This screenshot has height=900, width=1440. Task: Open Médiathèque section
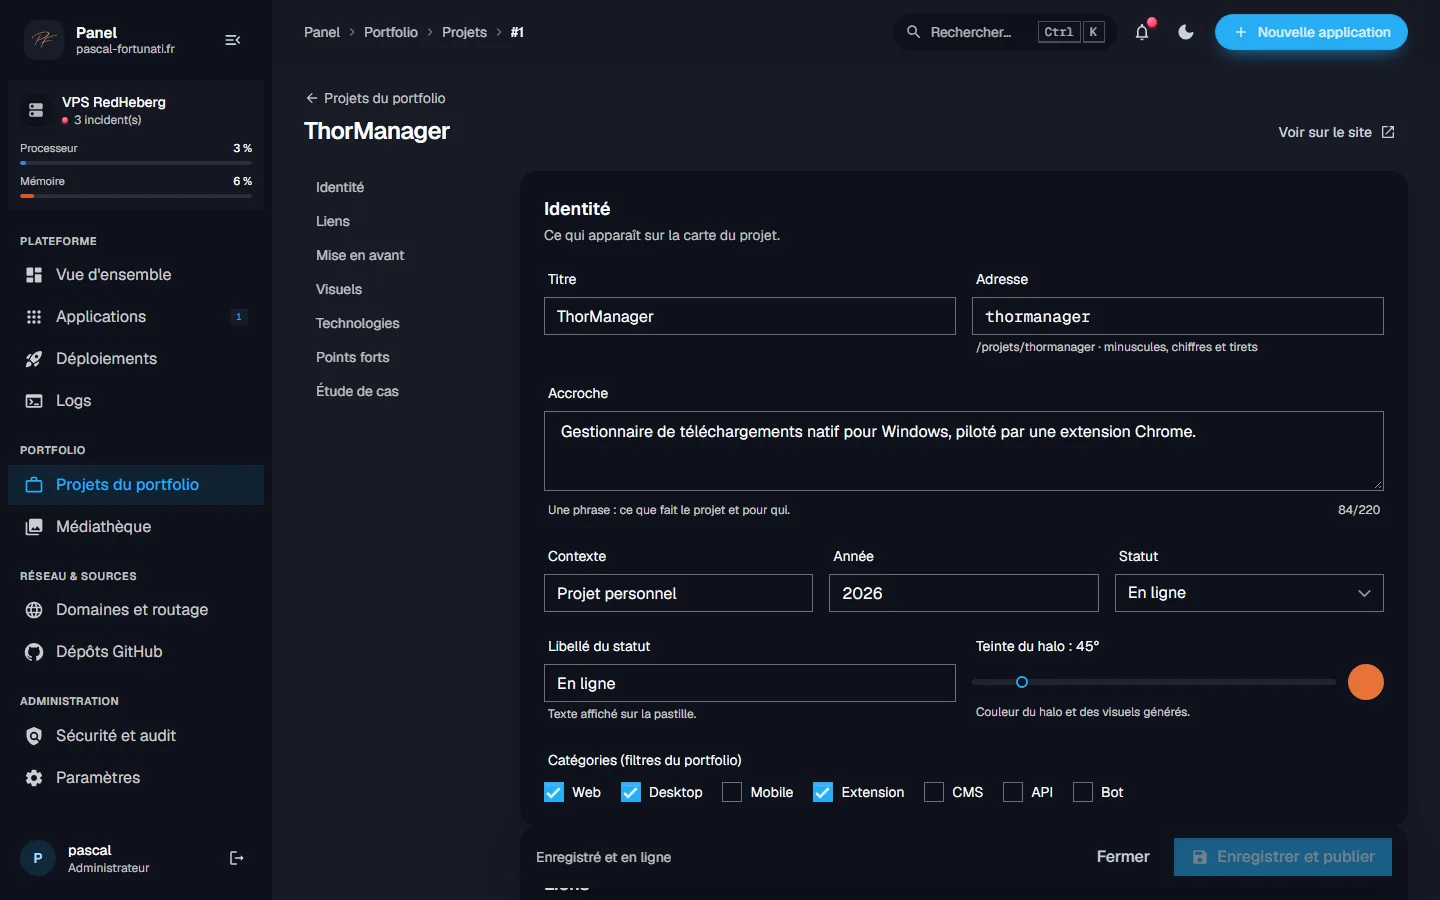136,527
